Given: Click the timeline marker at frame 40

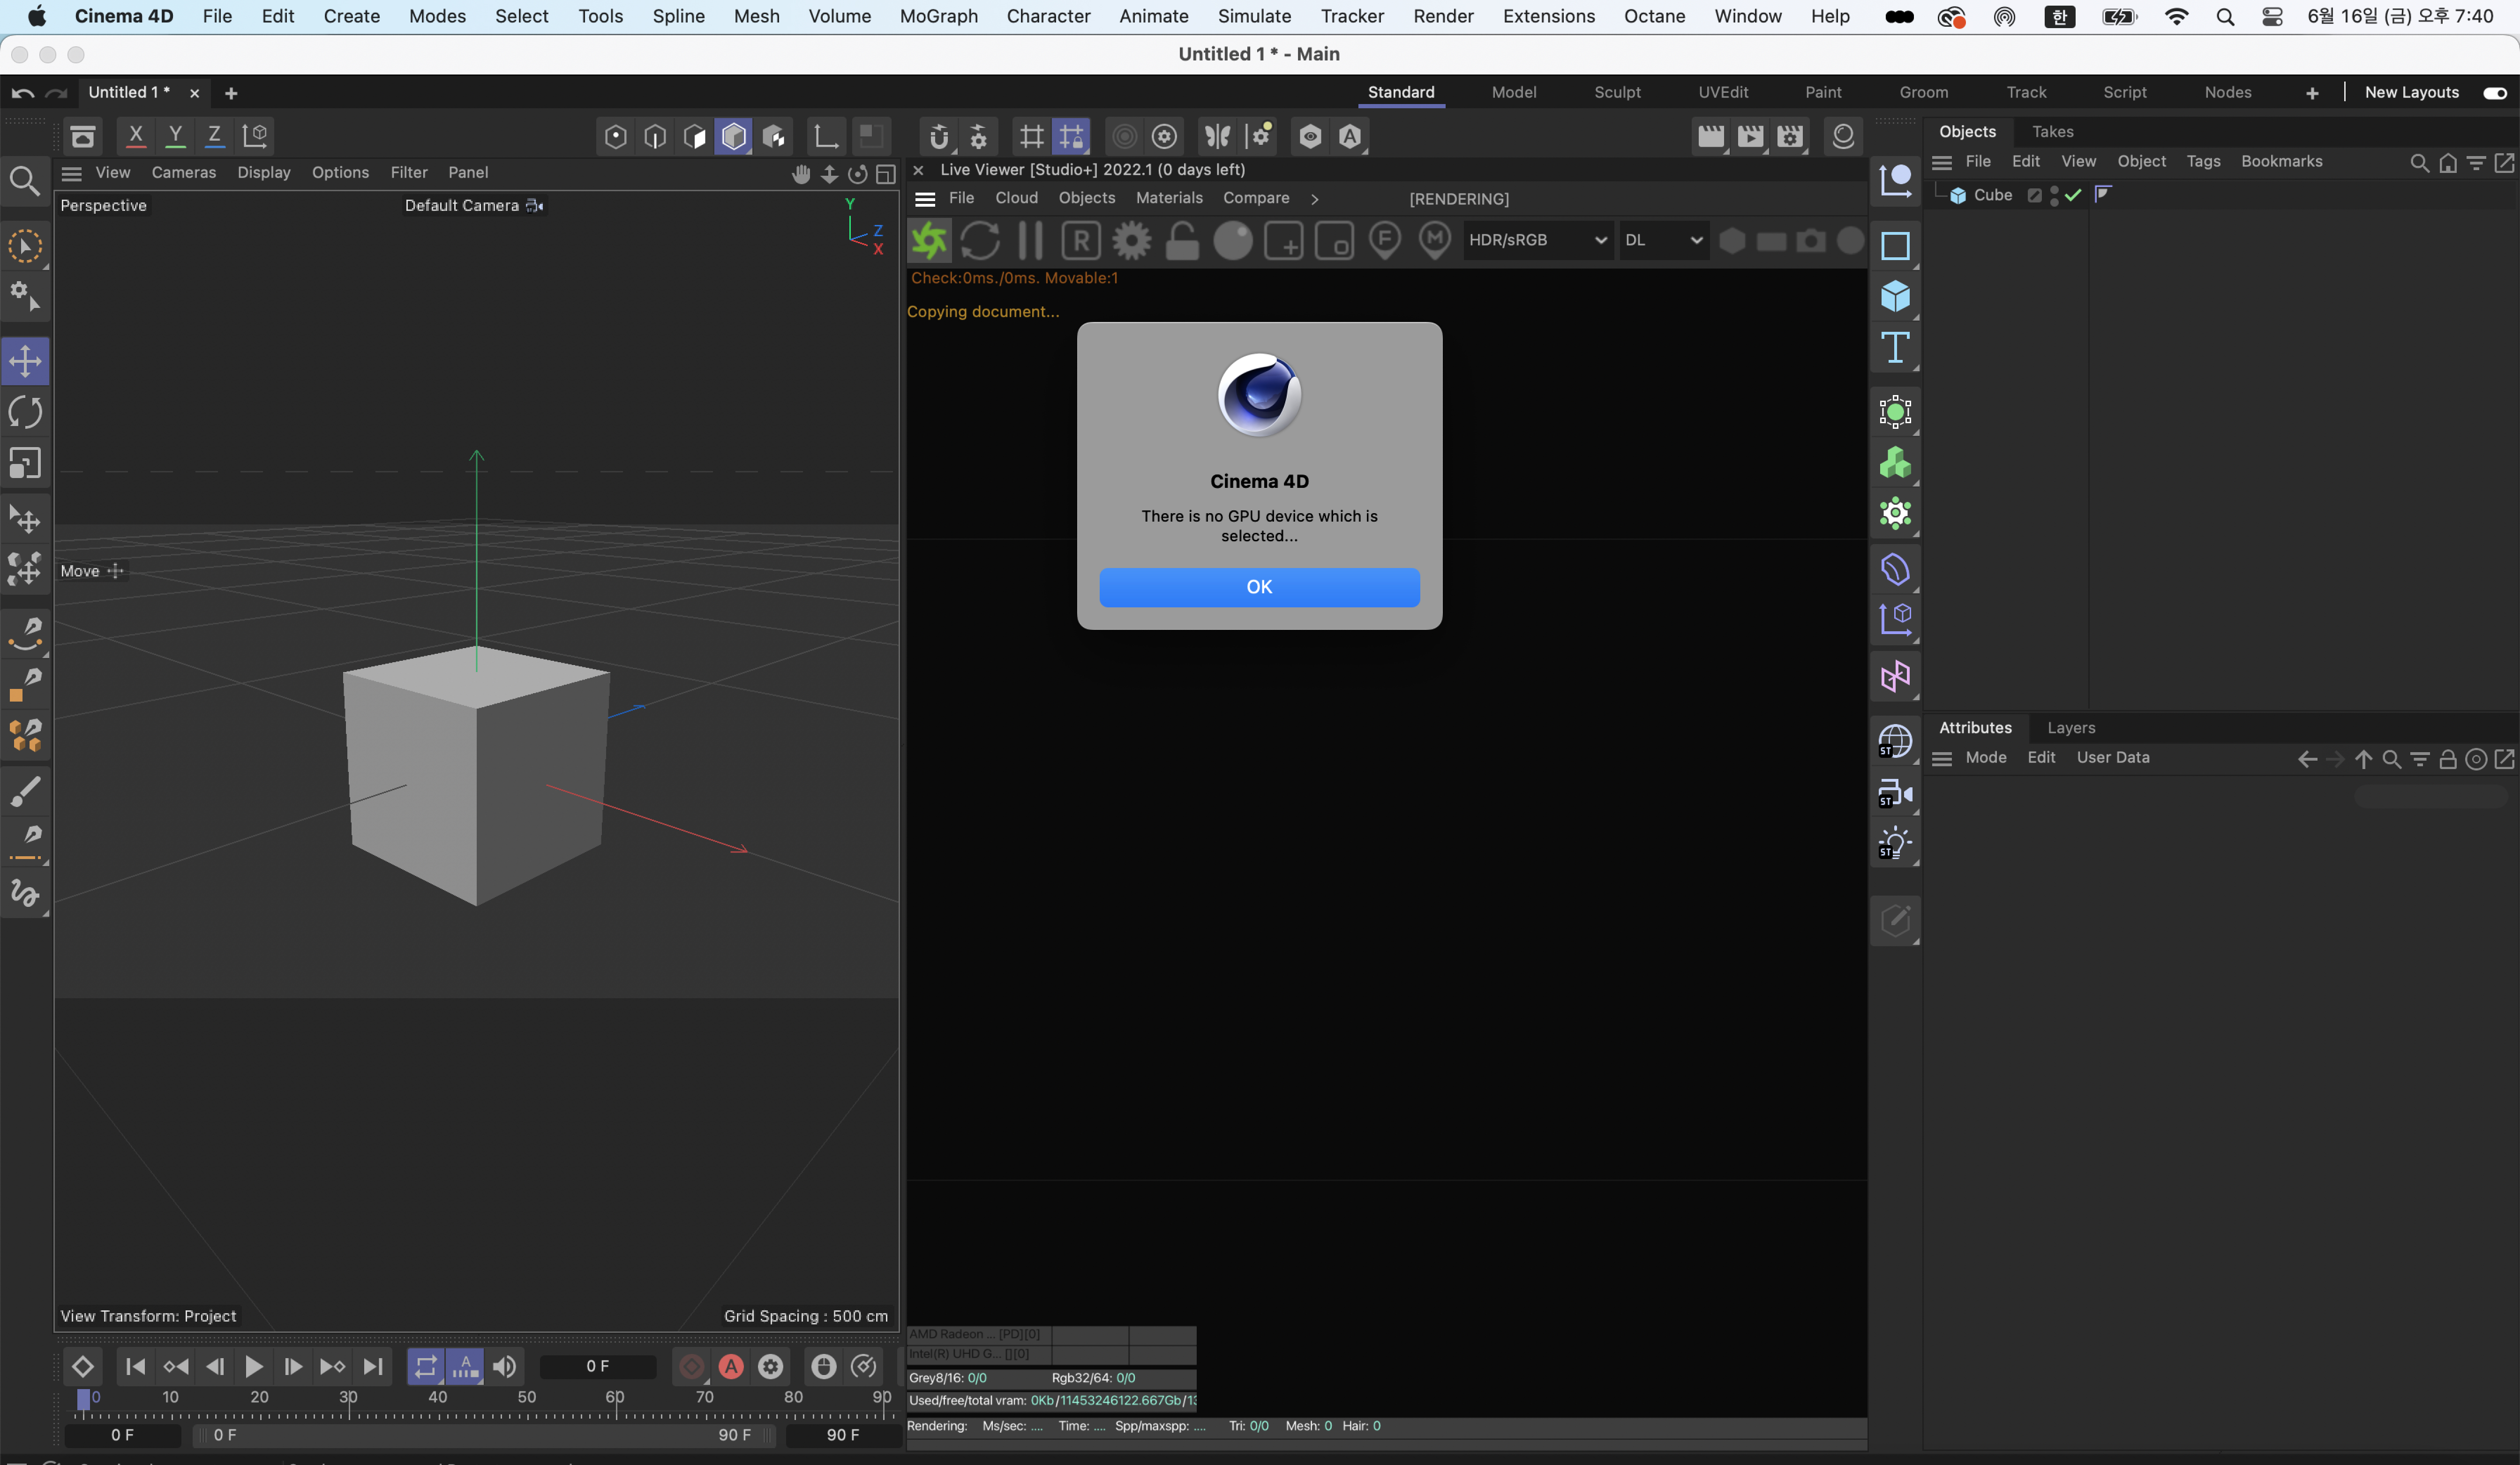Looking at the screenshot, I should 437,1398.
